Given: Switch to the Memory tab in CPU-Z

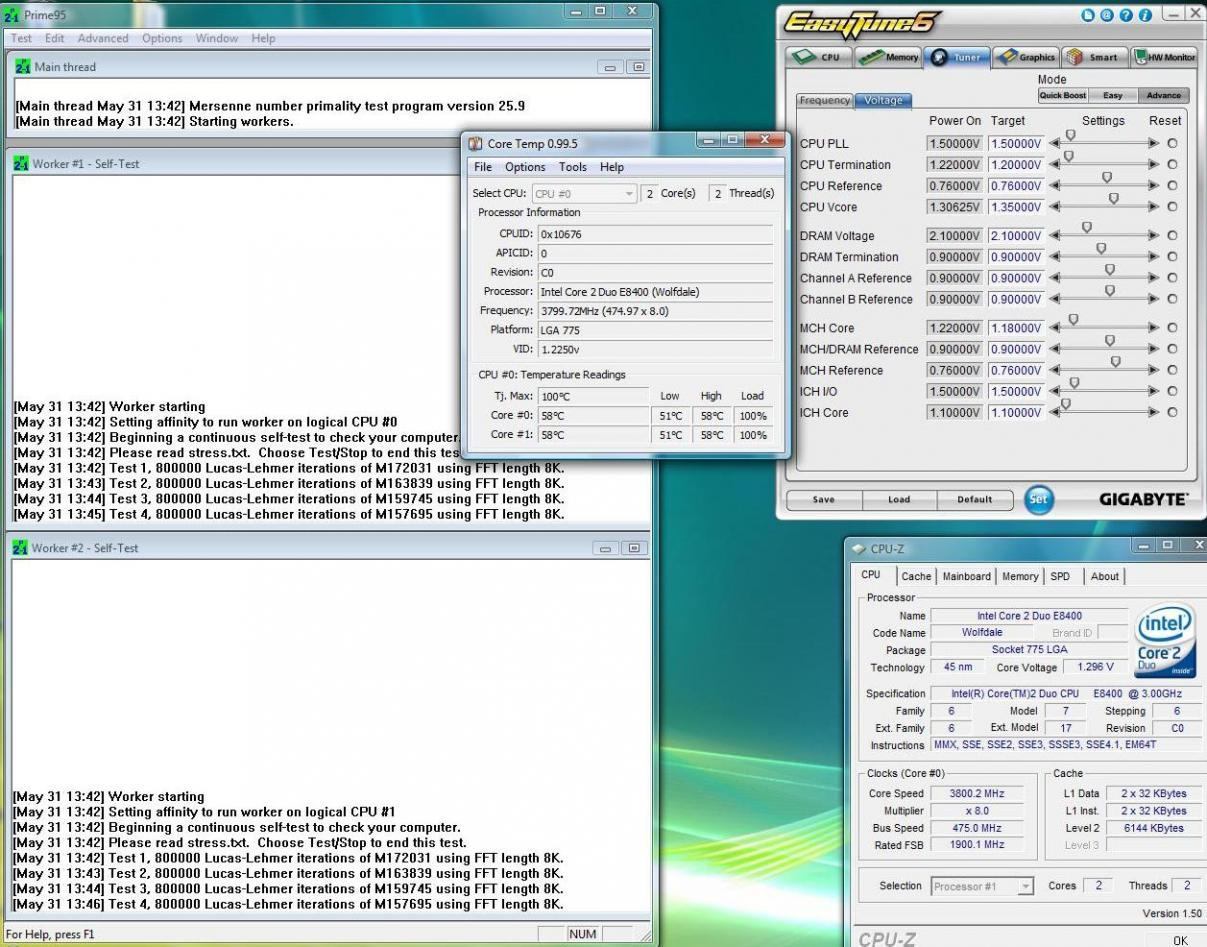Looking at the screenshot, I should [1020, 576].
